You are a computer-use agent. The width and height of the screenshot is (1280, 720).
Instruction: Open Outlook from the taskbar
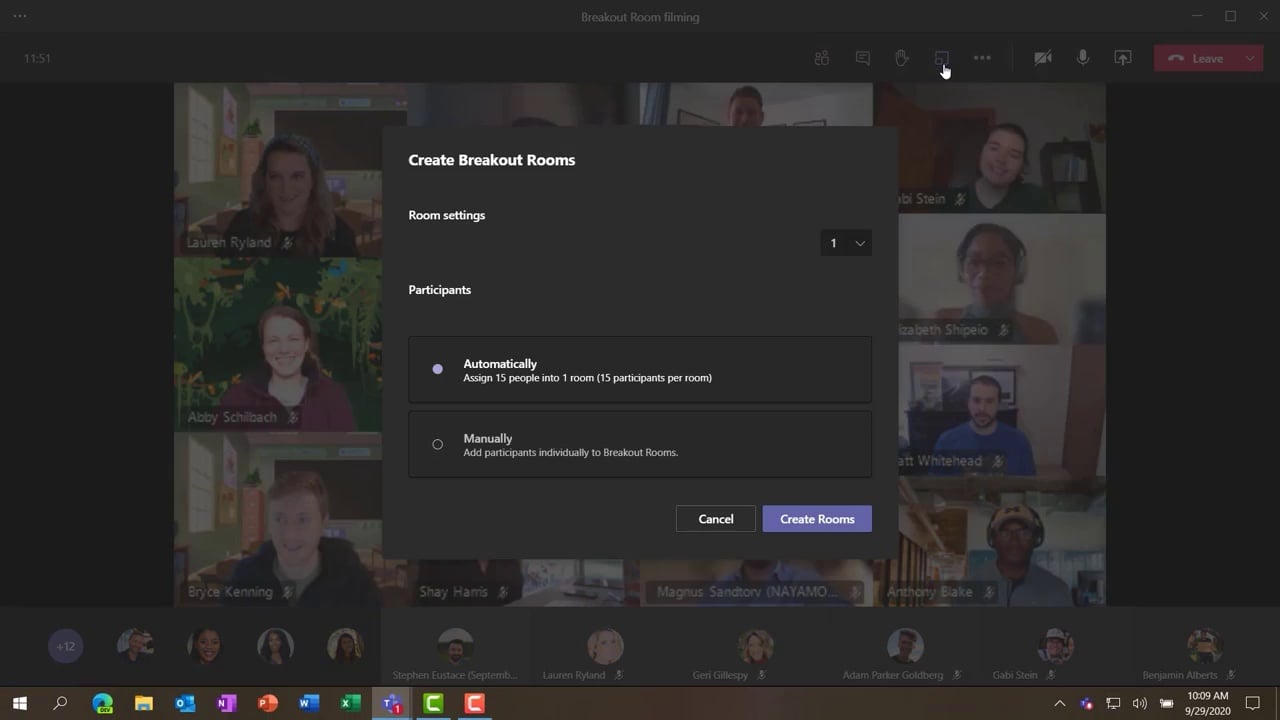click(x=185, y=703)
